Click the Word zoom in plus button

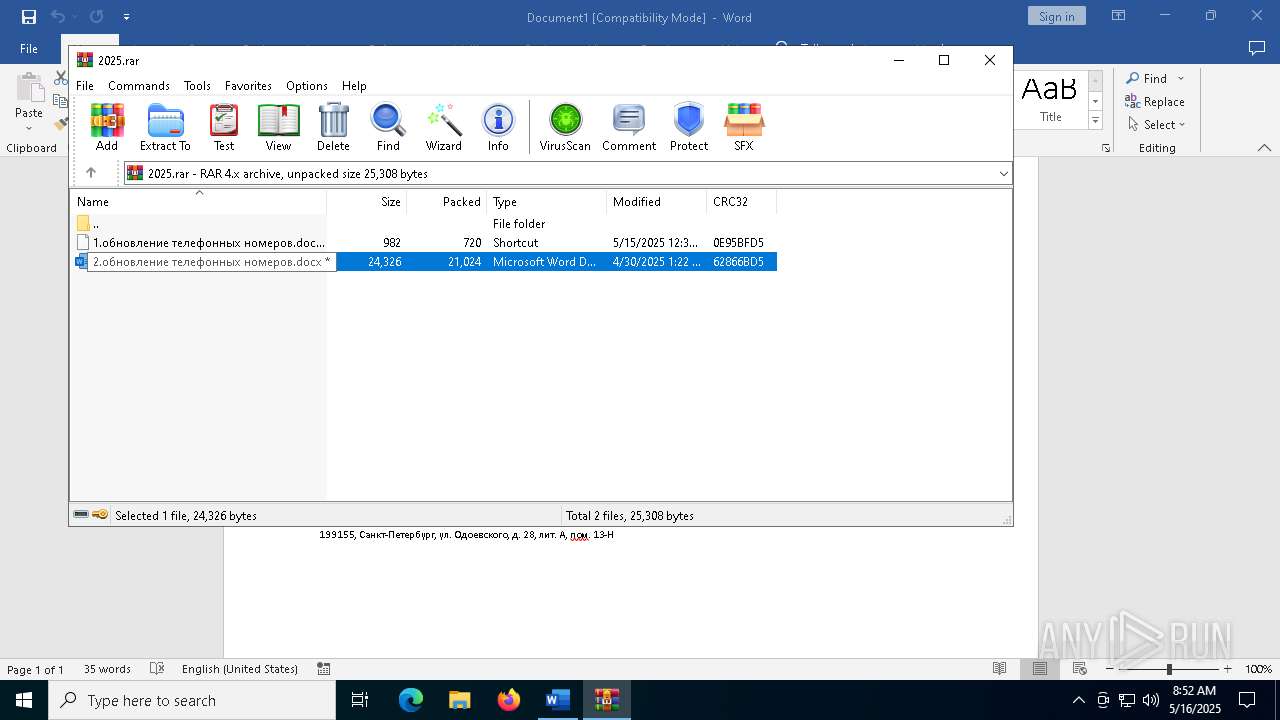[1227, 669]
